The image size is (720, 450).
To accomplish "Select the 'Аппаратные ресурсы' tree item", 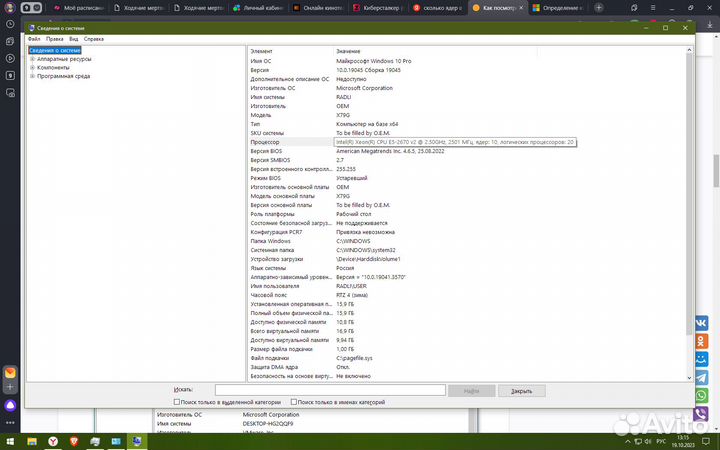I will point(64,59).
